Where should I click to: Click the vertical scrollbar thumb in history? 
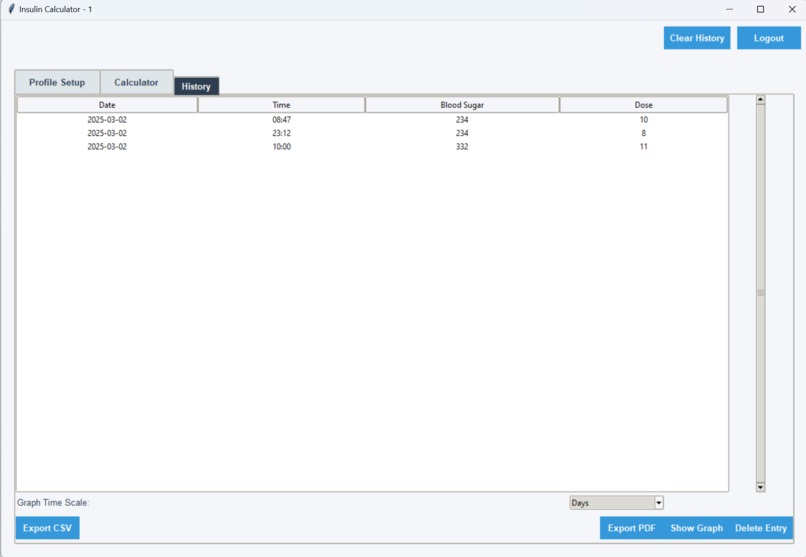(x=760, y=293)
